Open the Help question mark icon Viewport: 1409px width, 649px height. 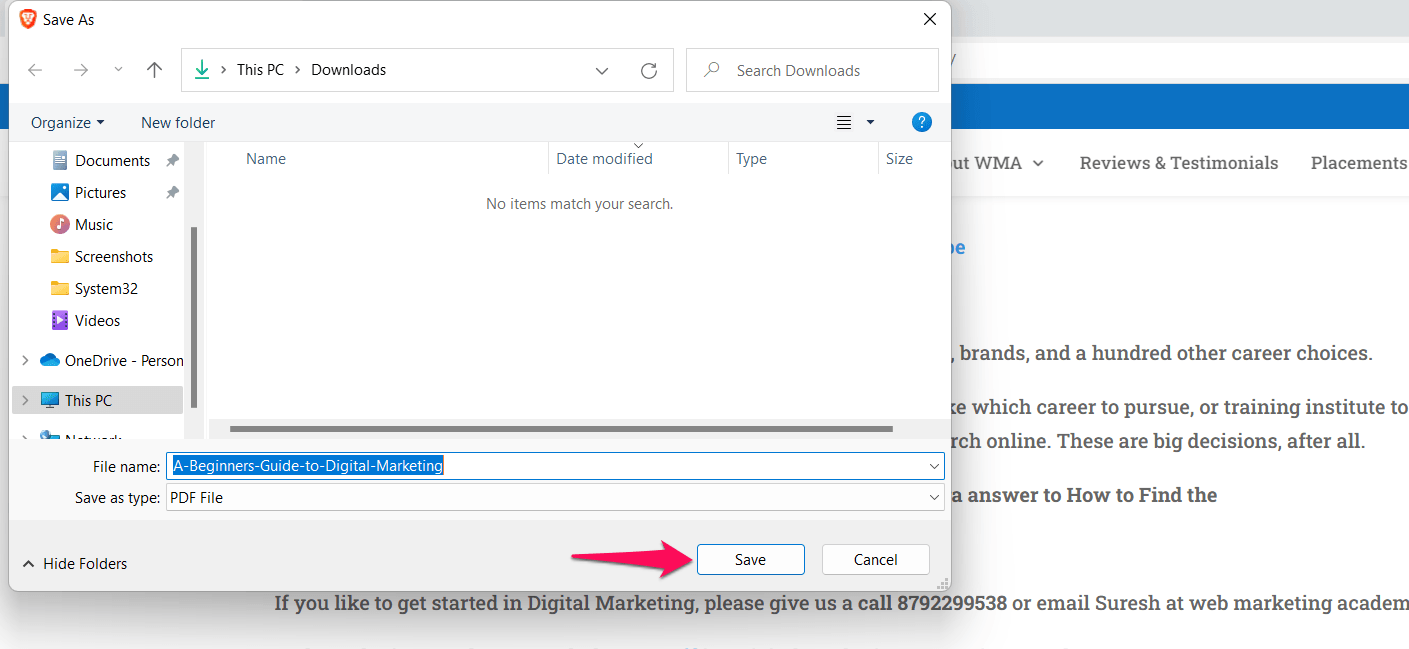pos(921,121)
